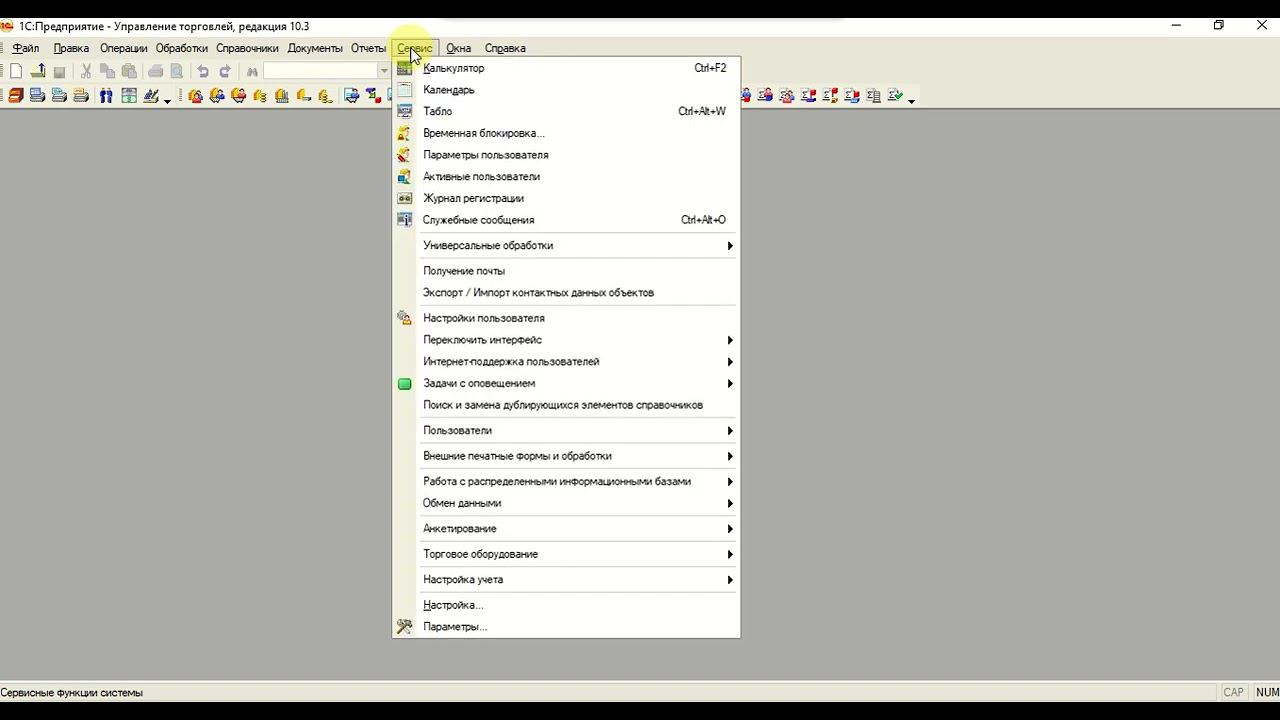Image resolution: width=1280 pixels, height=720 pixels.
Task: Expand Задачи с оповещением submenu
Action: click(x=566, y=384)
